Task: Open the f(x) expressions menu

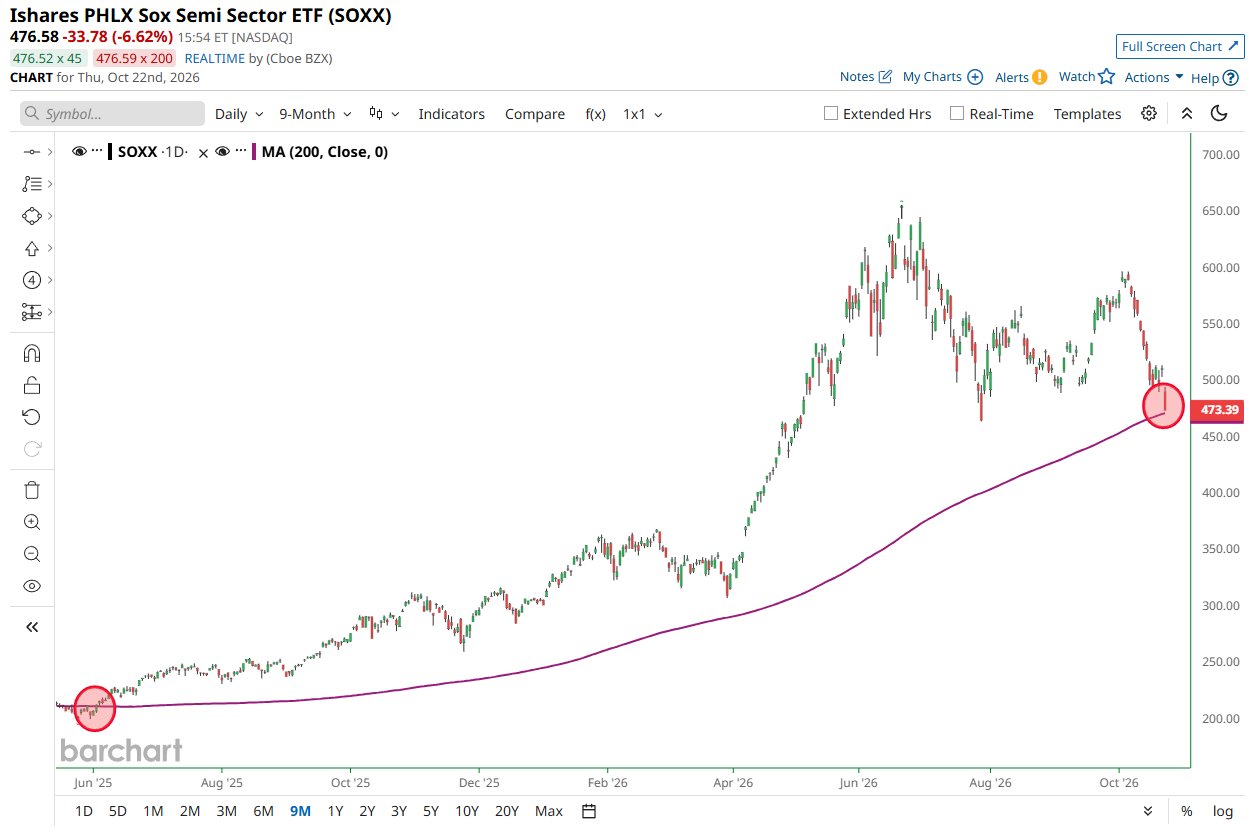Action: click(595, 114)
